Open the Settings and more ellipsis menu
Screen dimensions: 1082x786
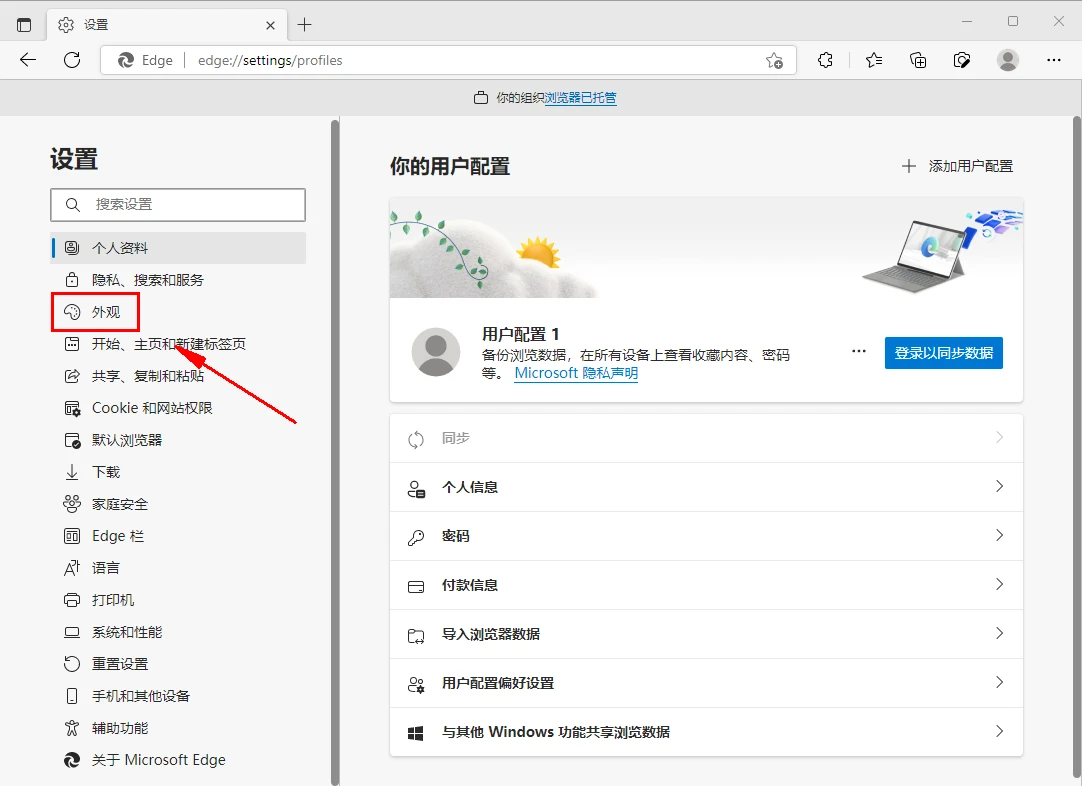pyautogui.click(x=1054, y=60)
